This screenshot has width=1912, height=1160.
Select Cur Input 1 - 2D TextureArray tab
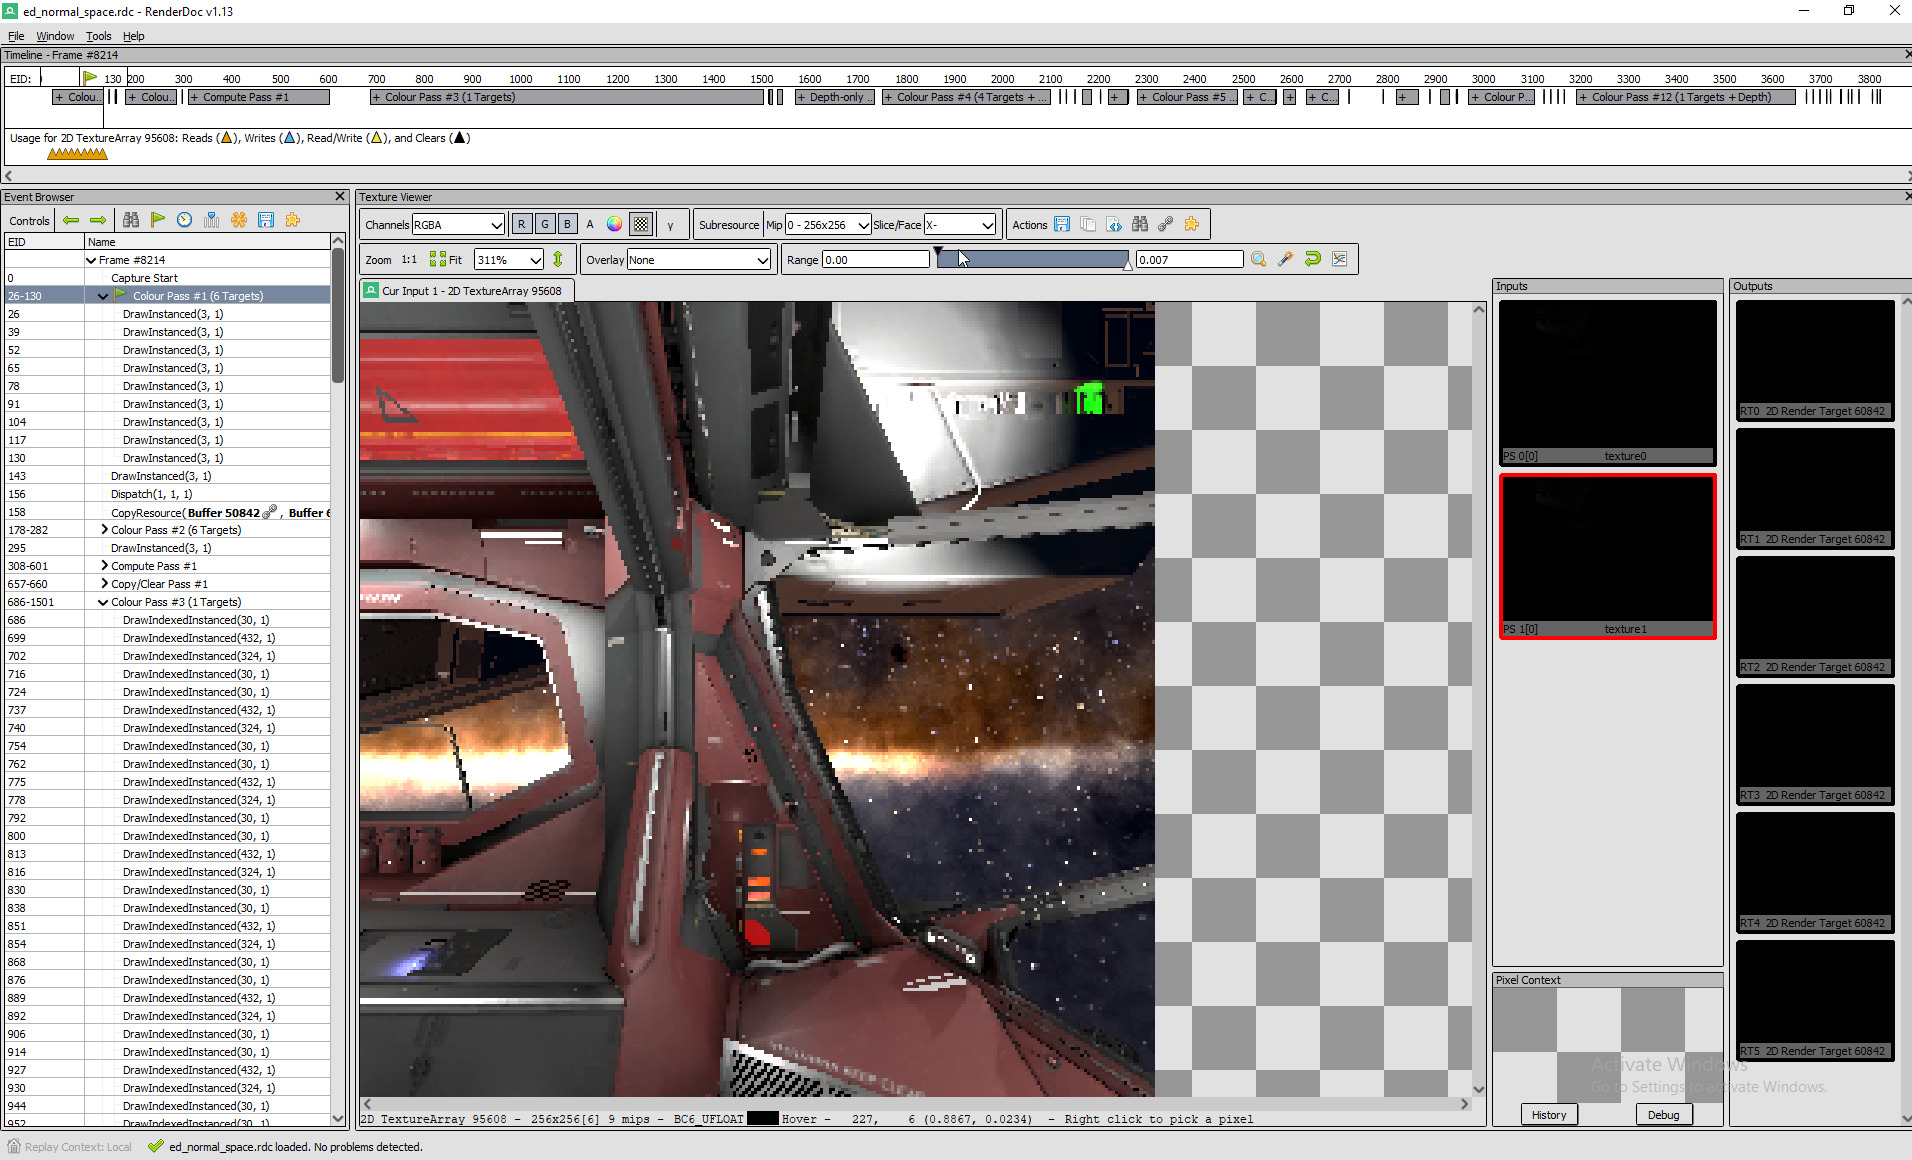point(467,291)
